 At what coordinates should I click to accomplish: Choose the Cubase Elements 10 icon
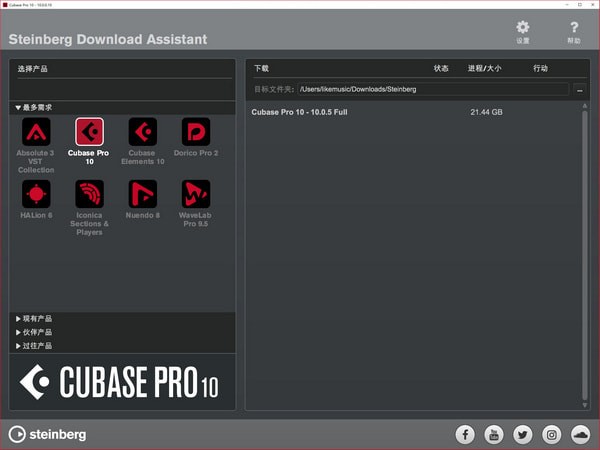coord(142,132)
